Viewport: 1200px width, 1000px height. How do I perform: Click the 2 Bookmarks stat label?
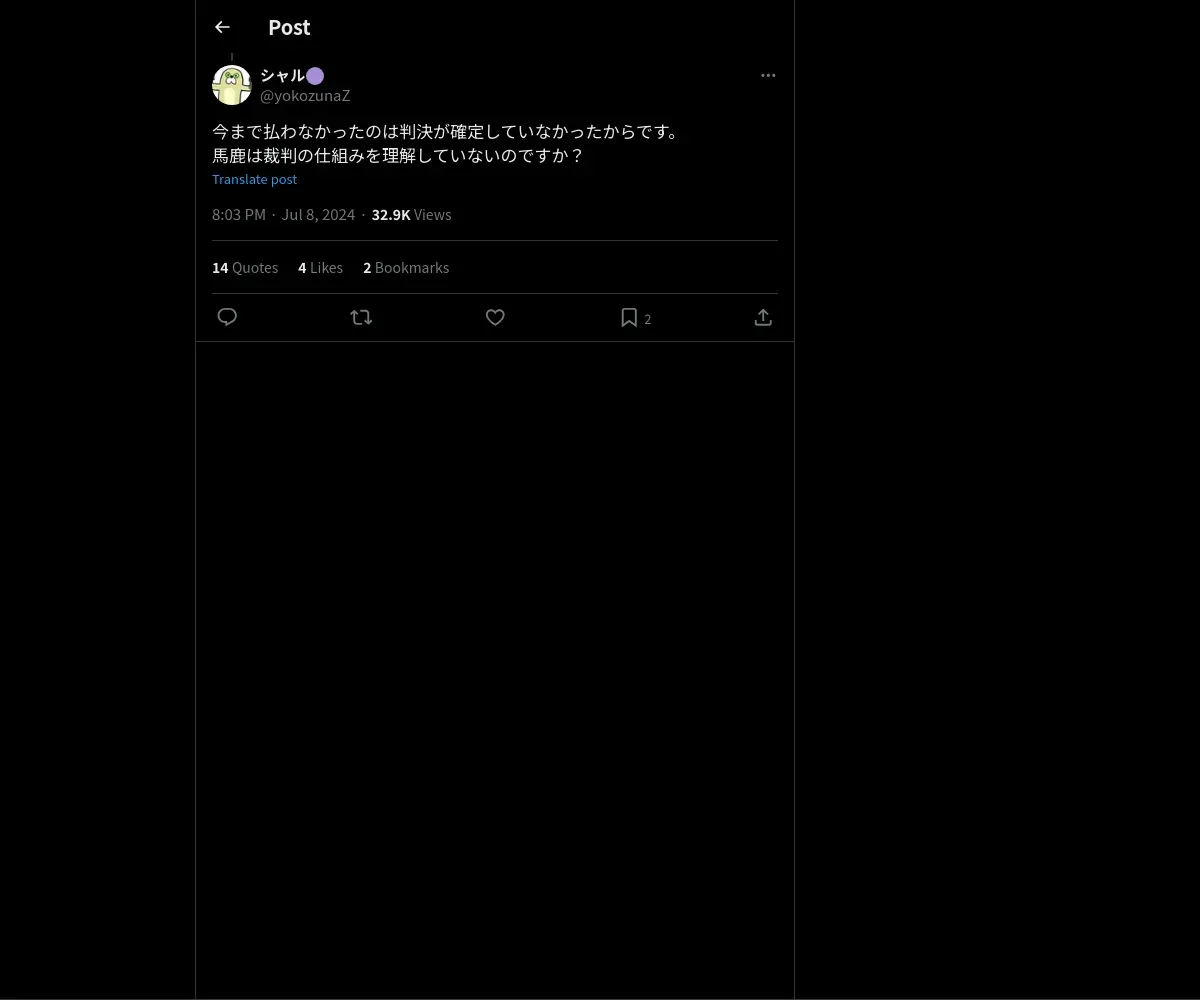click(406, 267)
